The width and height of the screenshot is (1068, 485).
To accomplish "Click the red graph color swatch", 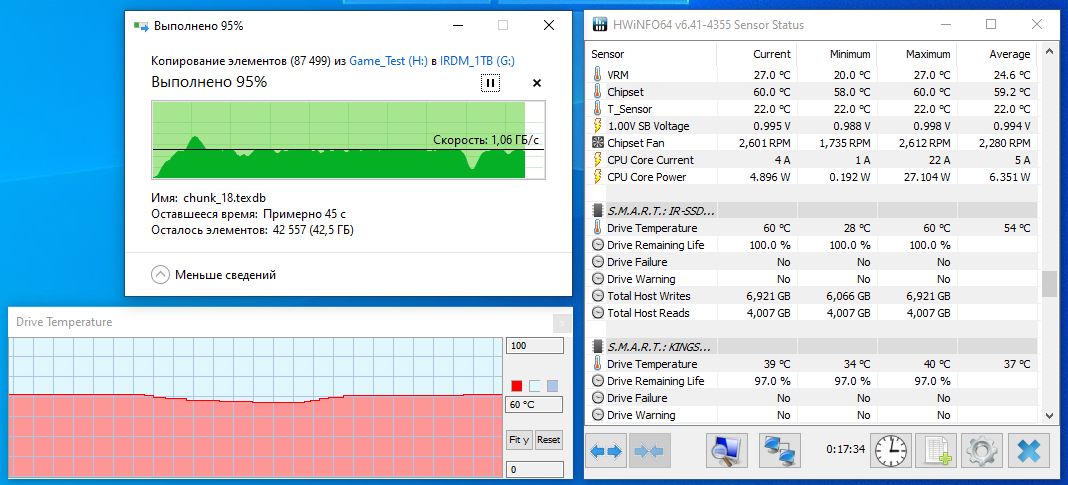I will point(516,386).
